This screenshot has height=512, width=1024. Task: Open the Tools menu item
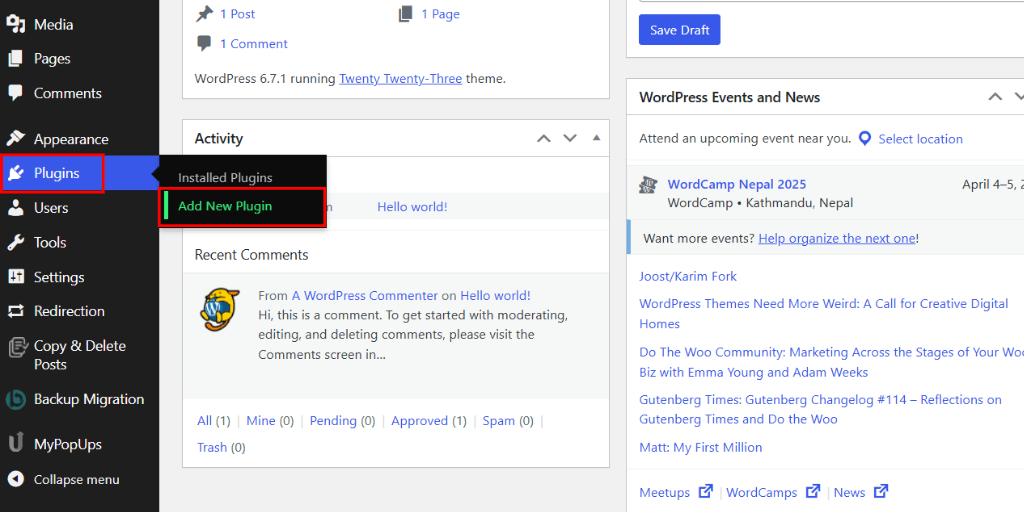click(x=50, y=242)
